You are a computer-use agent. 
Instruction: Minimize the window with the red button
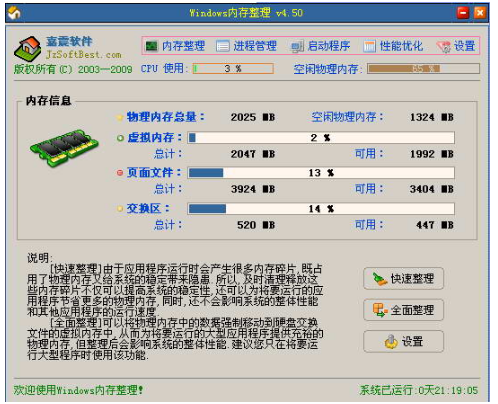coord(463,13)
